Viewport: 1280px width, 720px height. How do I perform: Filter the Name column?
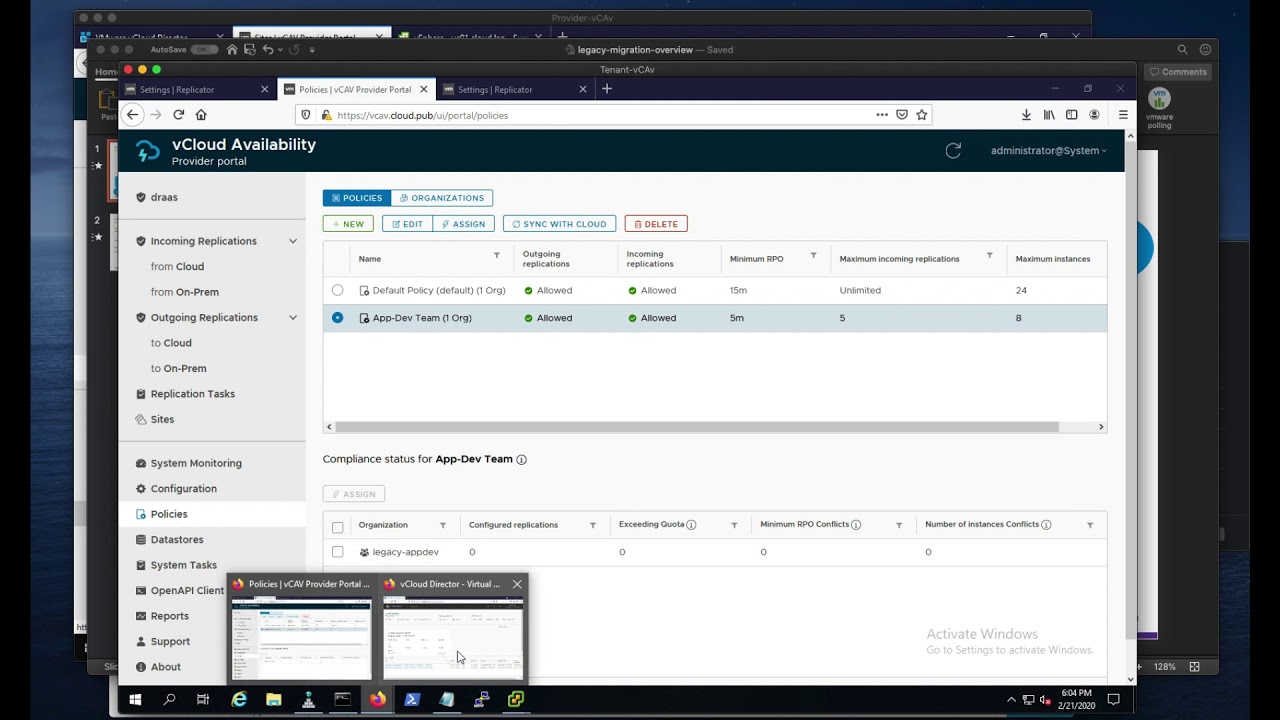tap(497, 256)
